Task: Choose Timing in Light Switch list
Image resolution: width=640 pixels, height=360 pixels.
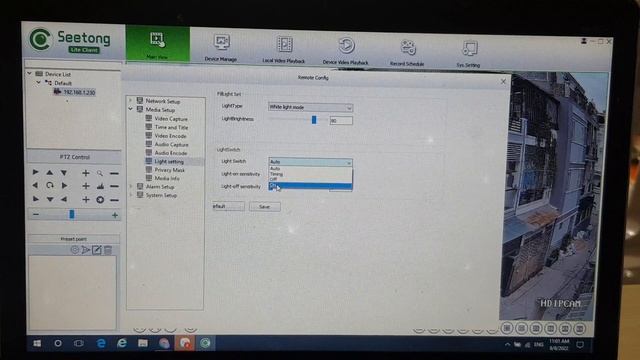Action: click(310, 174)
